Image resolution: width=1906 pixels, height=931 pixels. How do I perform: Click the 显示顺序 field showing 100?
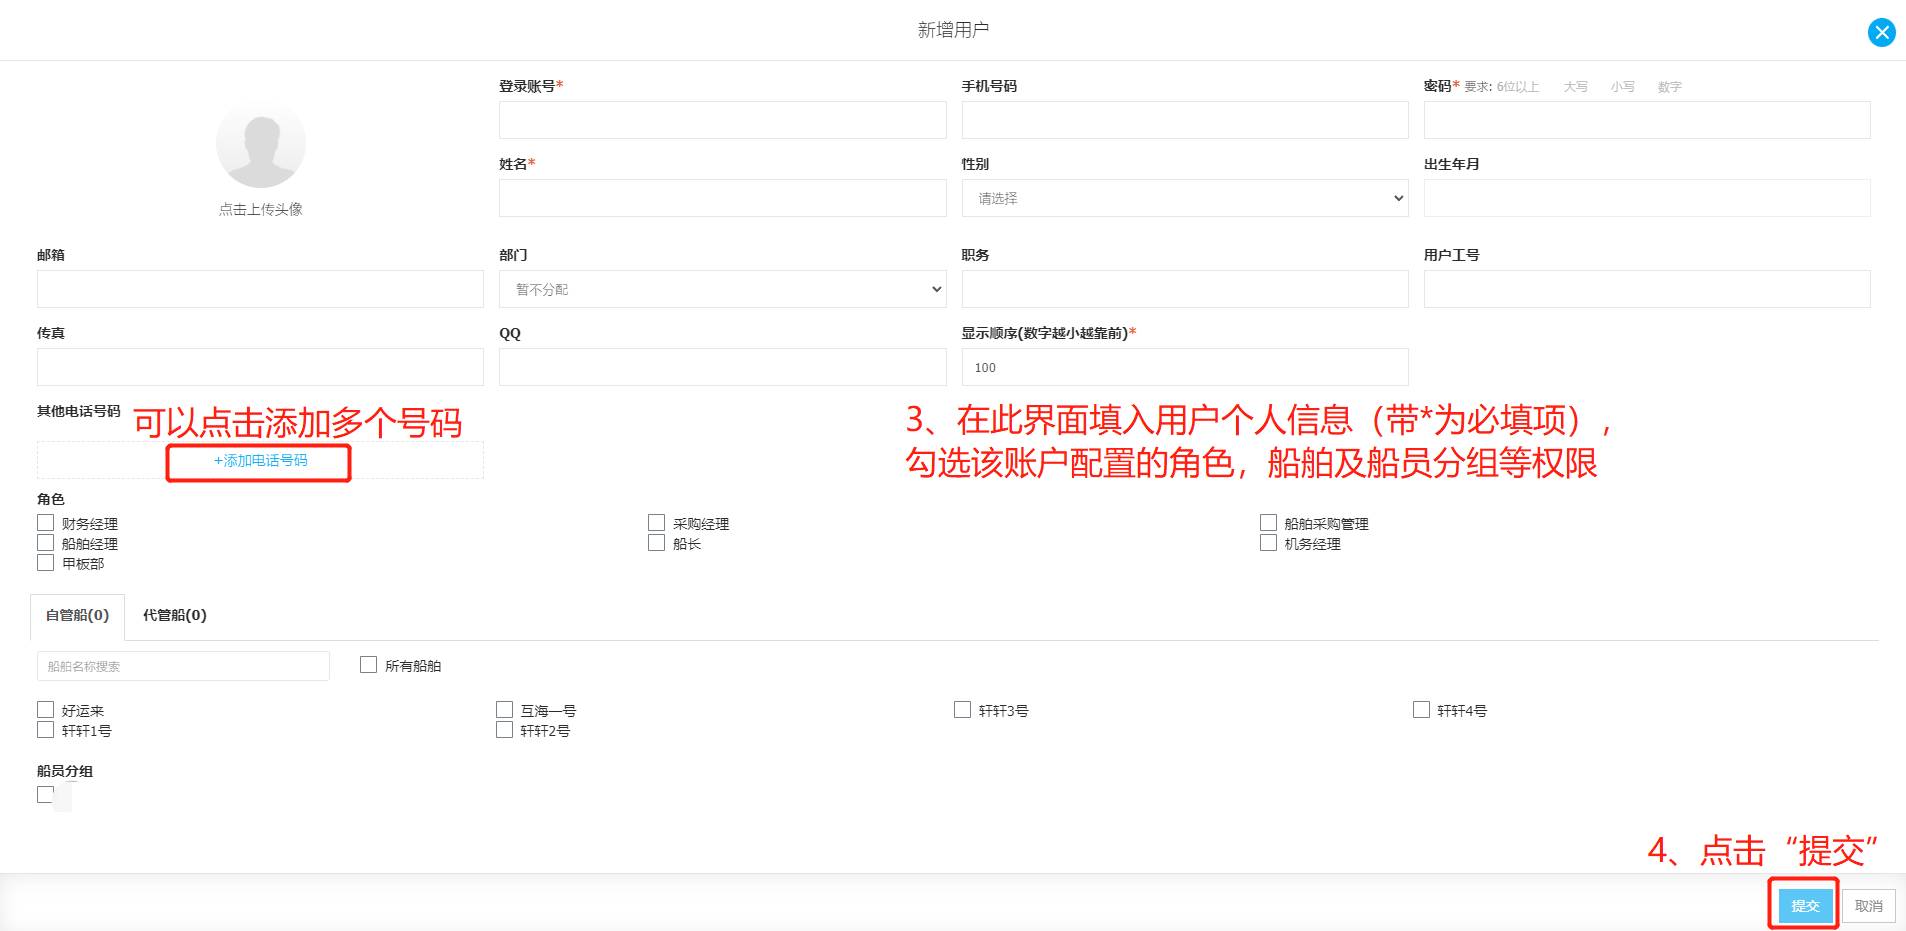coord(1185,367)
